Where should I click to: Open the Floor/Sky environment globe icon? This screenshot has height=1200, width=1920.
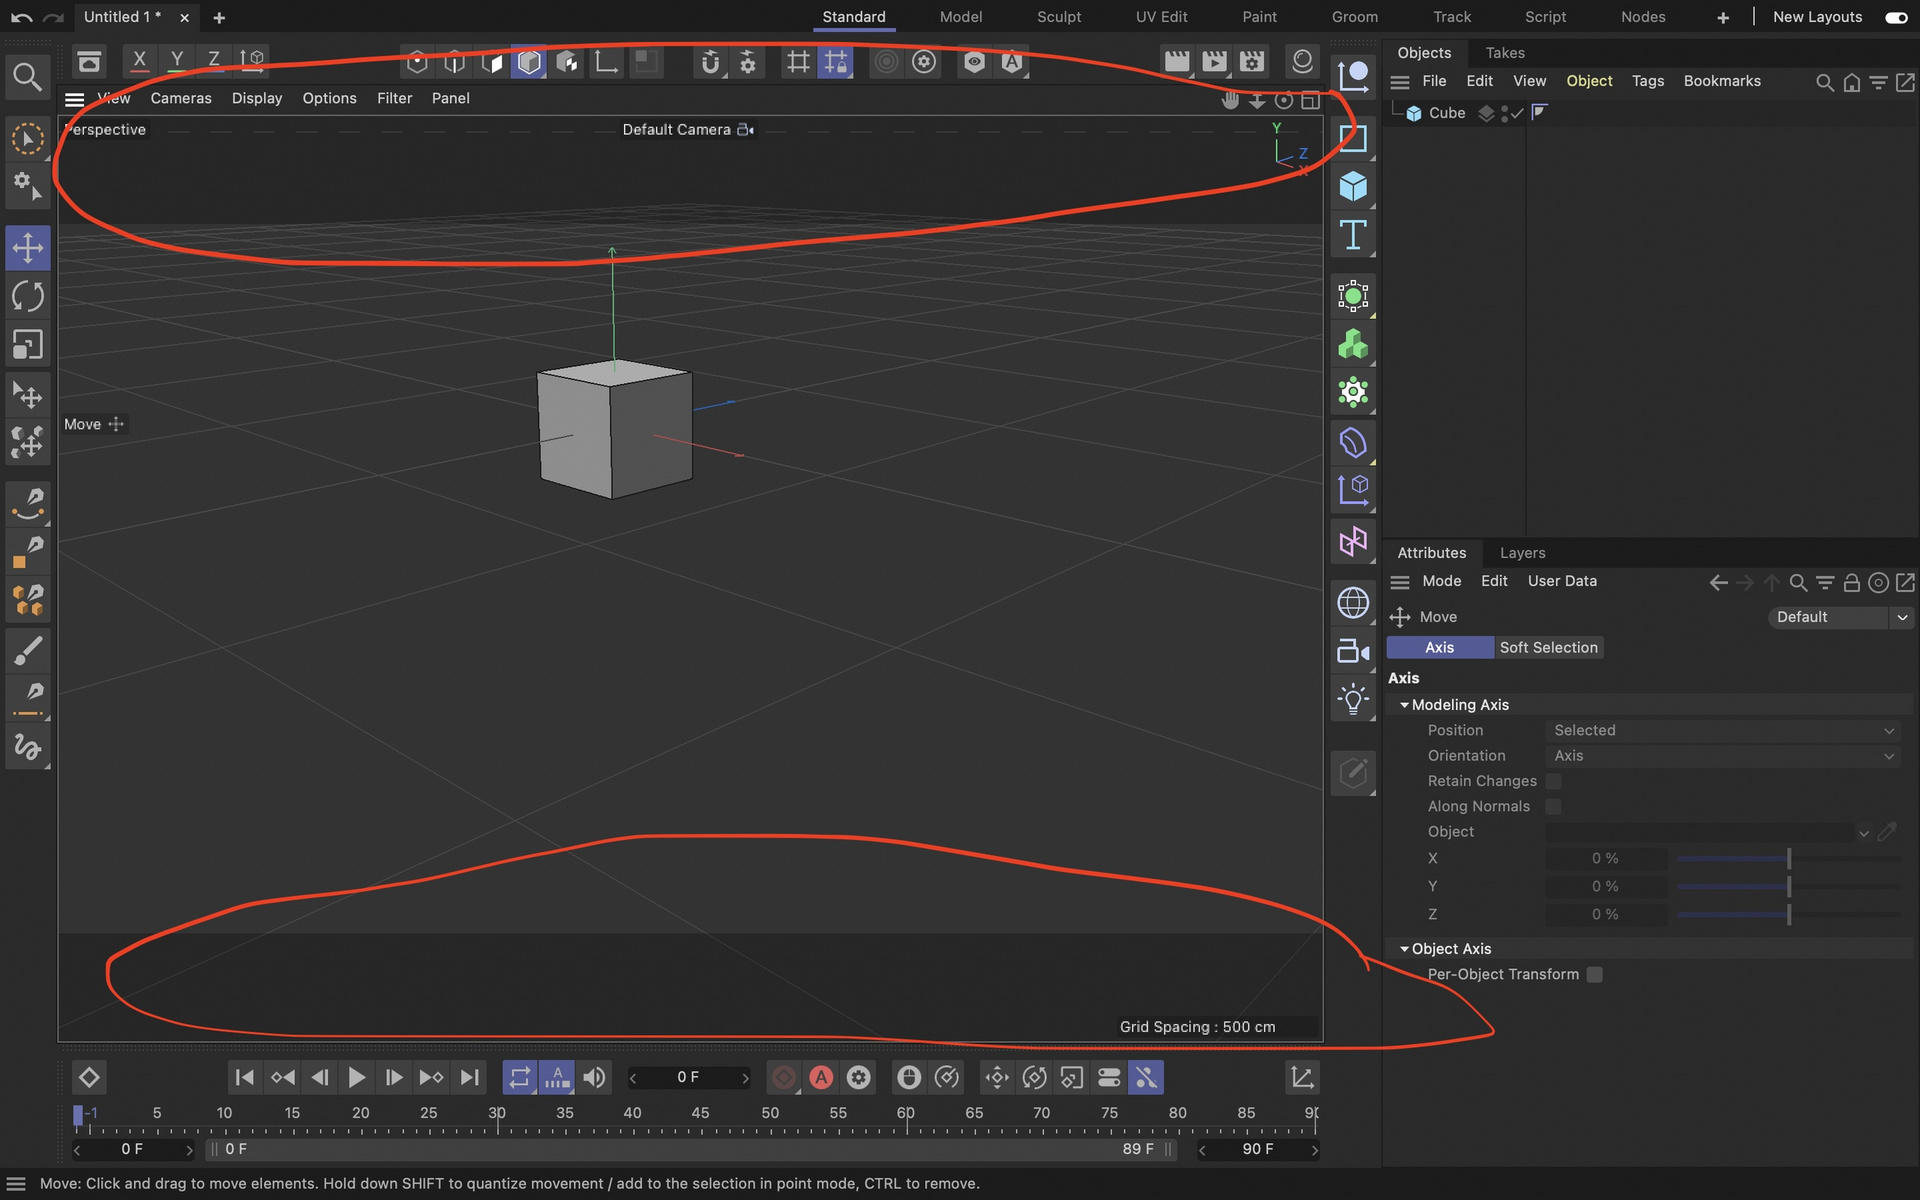[1353, 603]
